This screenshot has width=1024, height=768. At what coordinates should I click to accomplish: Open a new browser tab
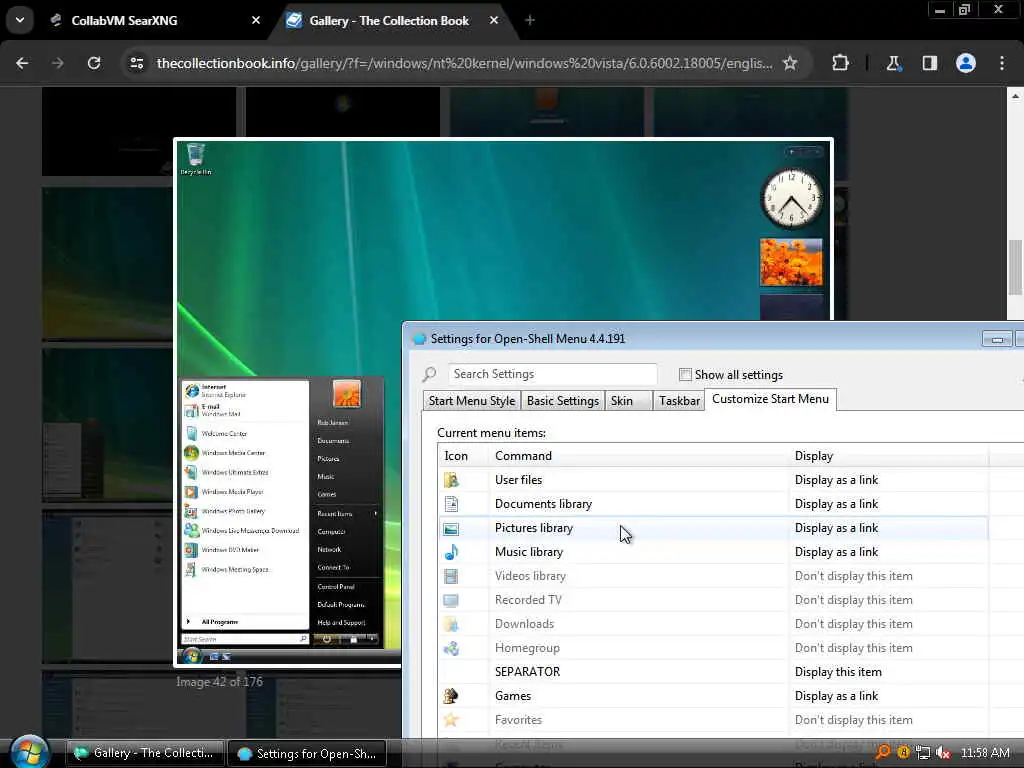tap(530, 20)
